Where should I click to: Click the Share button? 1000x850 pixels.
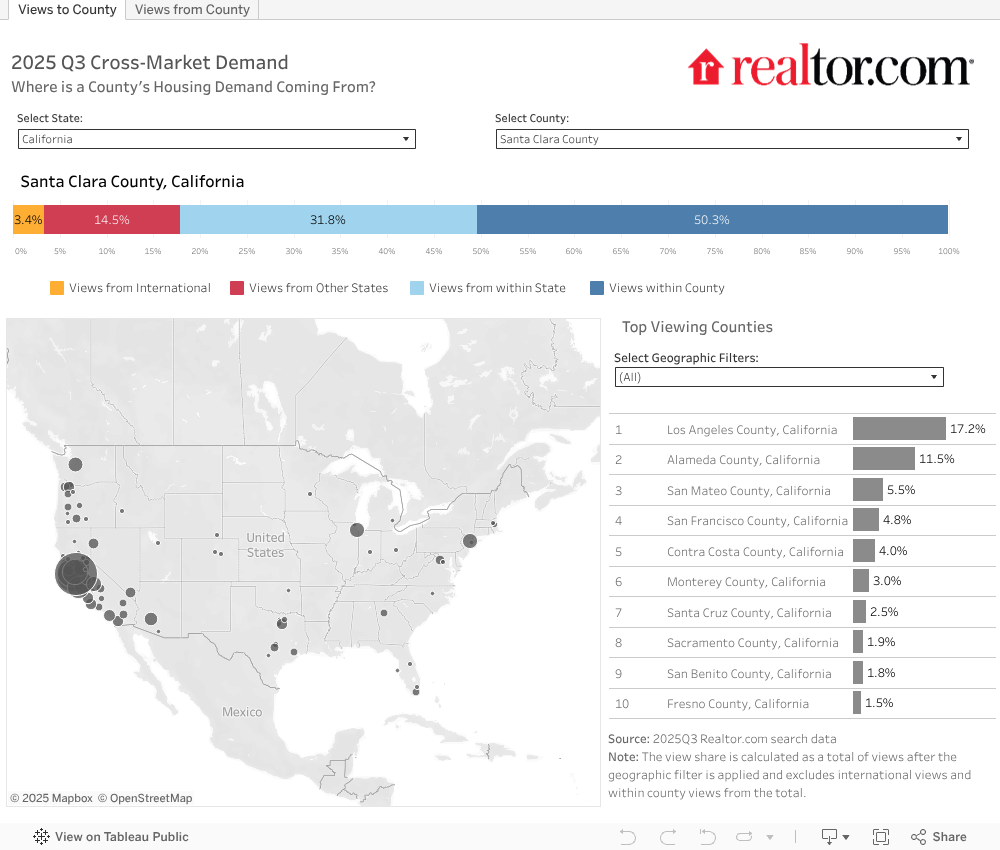[938, 837]
